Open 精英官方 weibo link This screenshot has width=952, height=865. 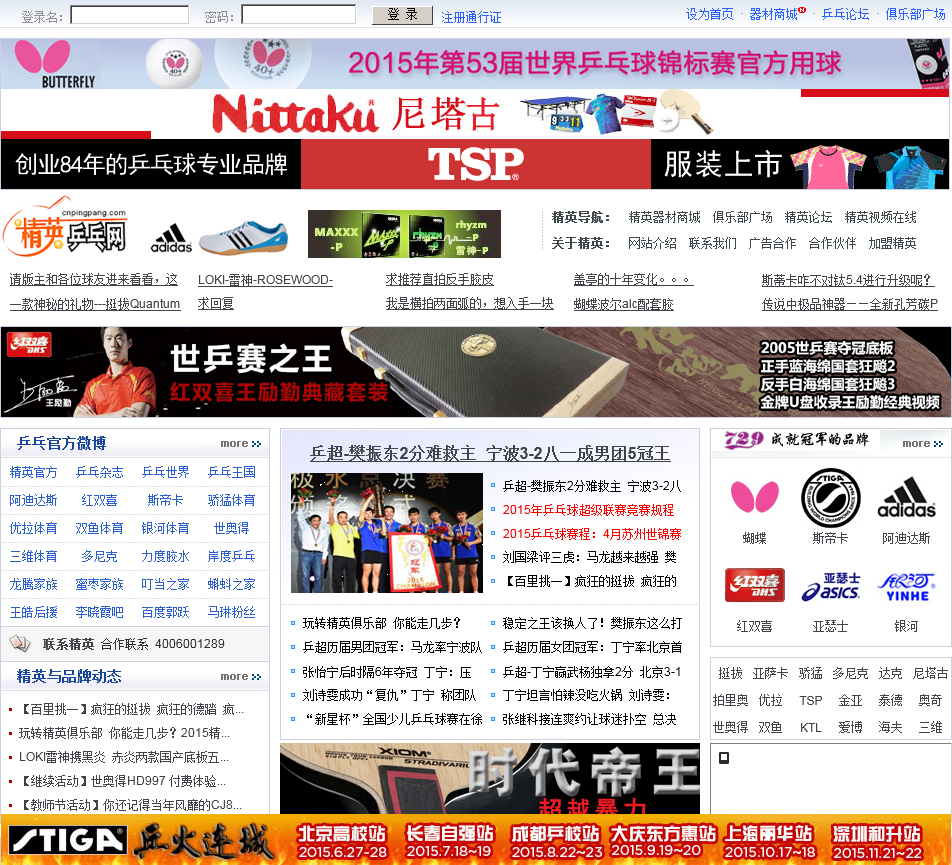33,472
